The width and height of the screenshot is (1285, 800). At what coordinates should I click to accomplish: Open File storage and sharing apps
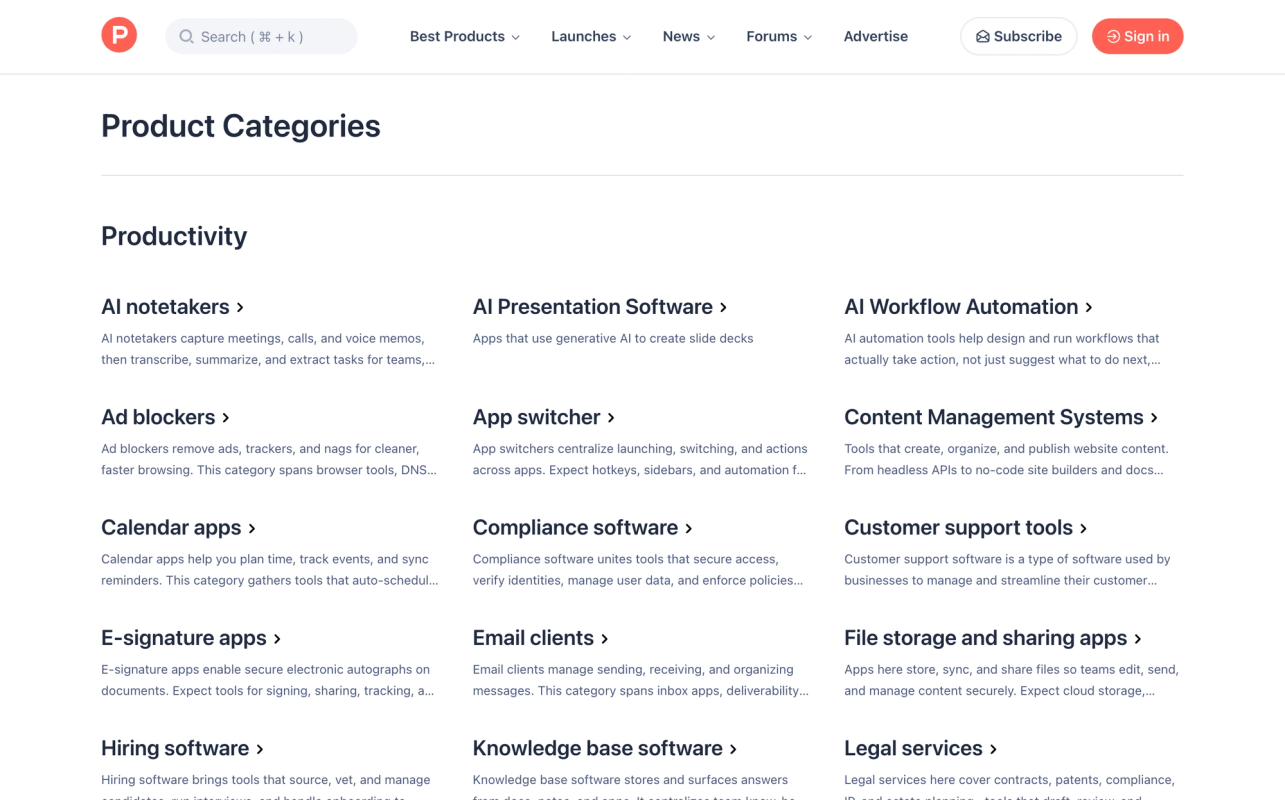click(x=993, y=638)
